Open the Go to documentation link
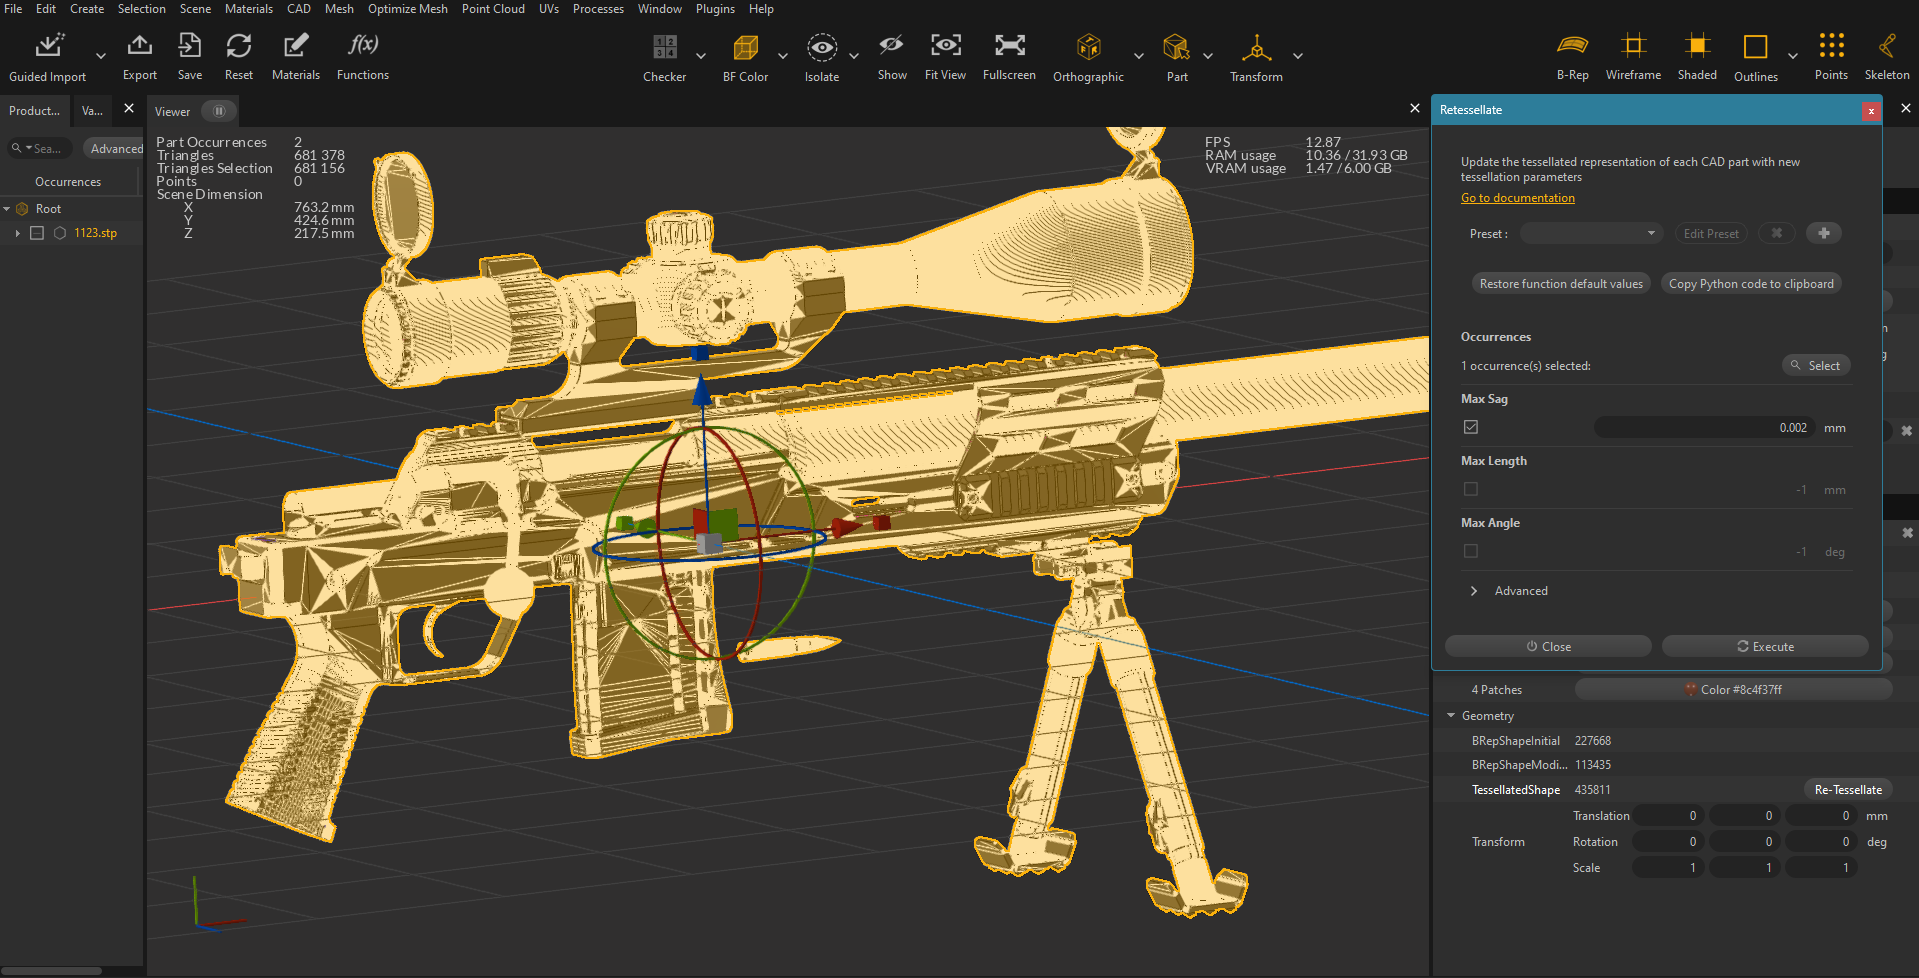The width and height of the screenshot is (1919, 978). 1517,197
